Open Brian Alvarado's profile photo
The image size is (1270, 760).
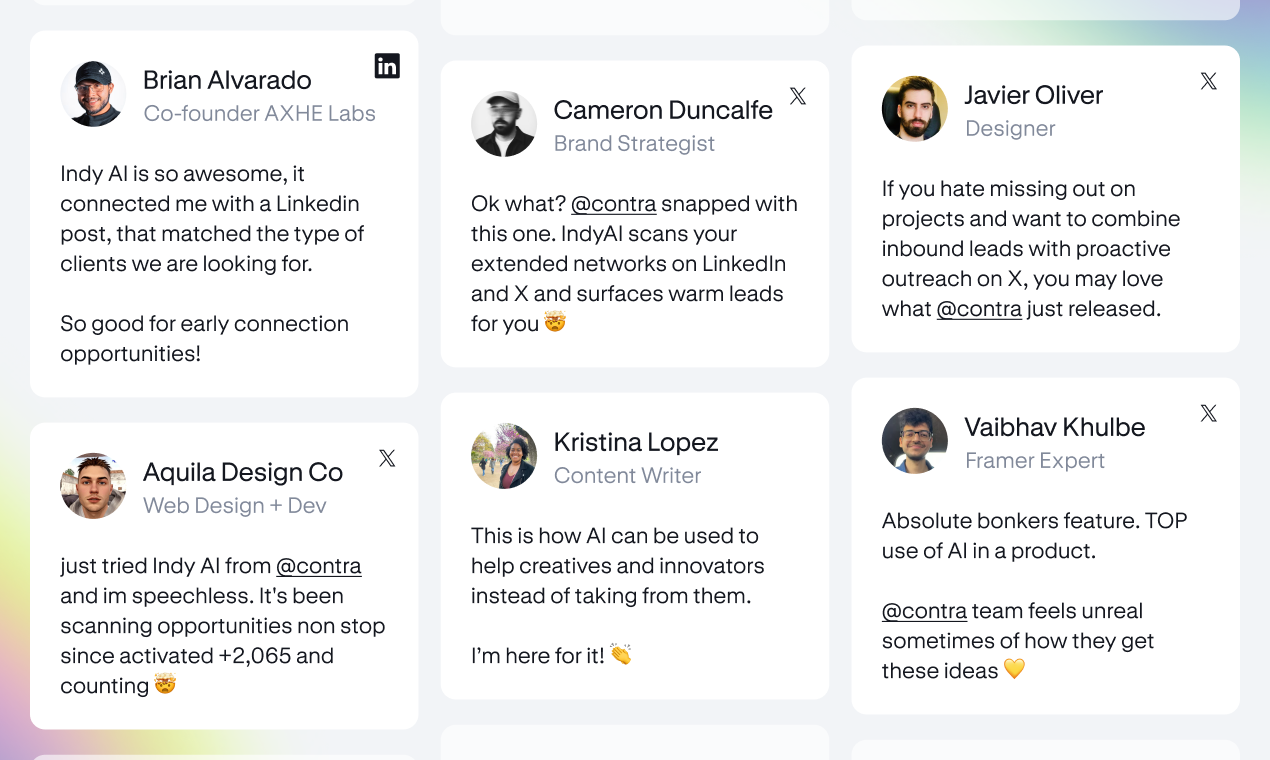pos(93,94)
